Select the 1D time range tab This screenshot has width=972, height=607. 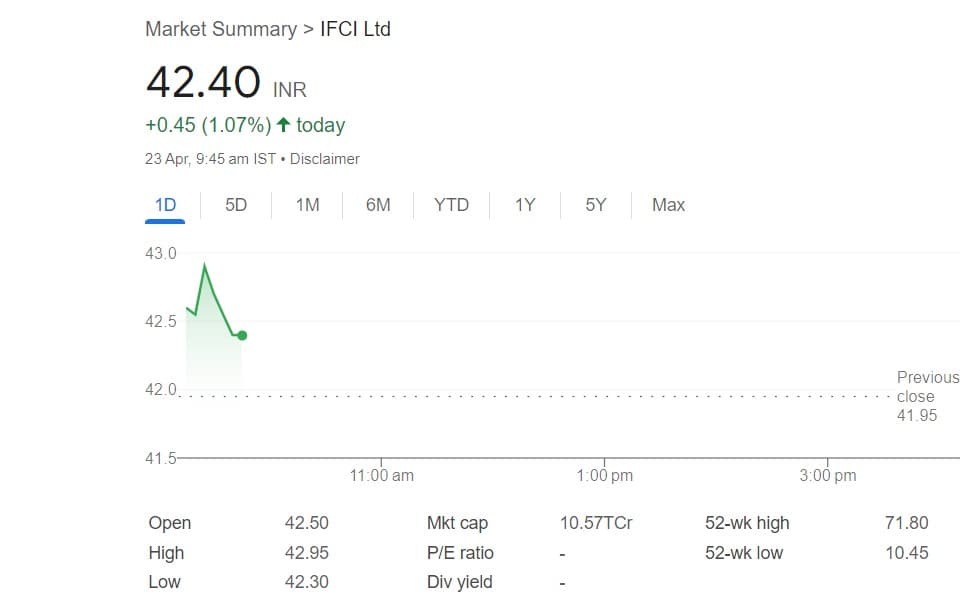coord(165,205)
